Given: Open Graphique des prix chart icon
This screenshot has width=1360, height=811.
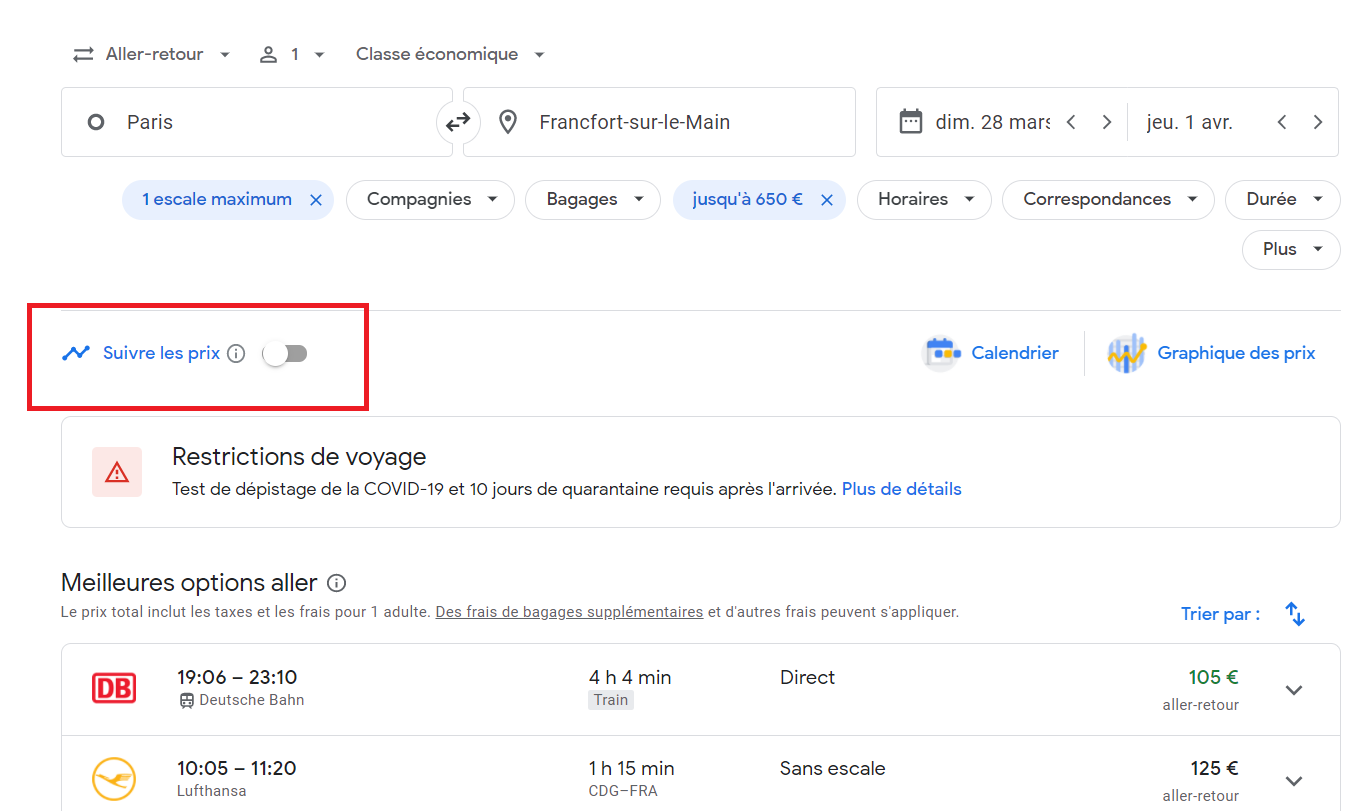Looking at the screenshot, I should (1126, 353).
